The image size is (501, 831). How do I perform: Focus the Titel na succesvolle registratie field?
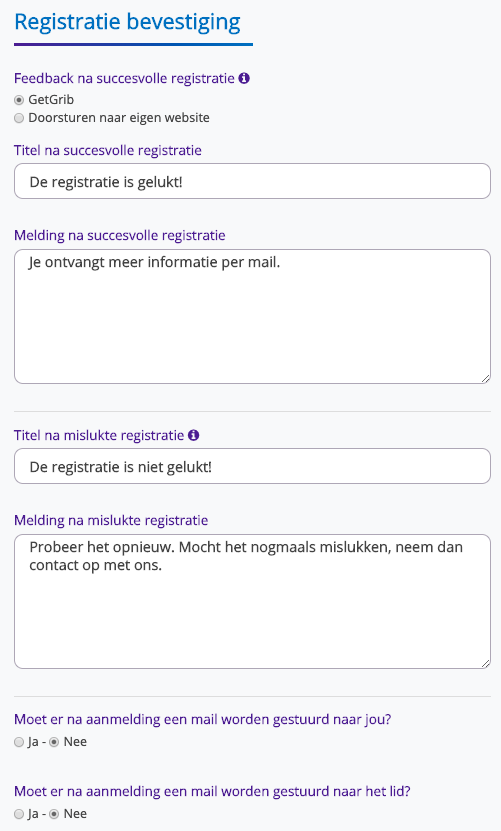coord(252,181)
